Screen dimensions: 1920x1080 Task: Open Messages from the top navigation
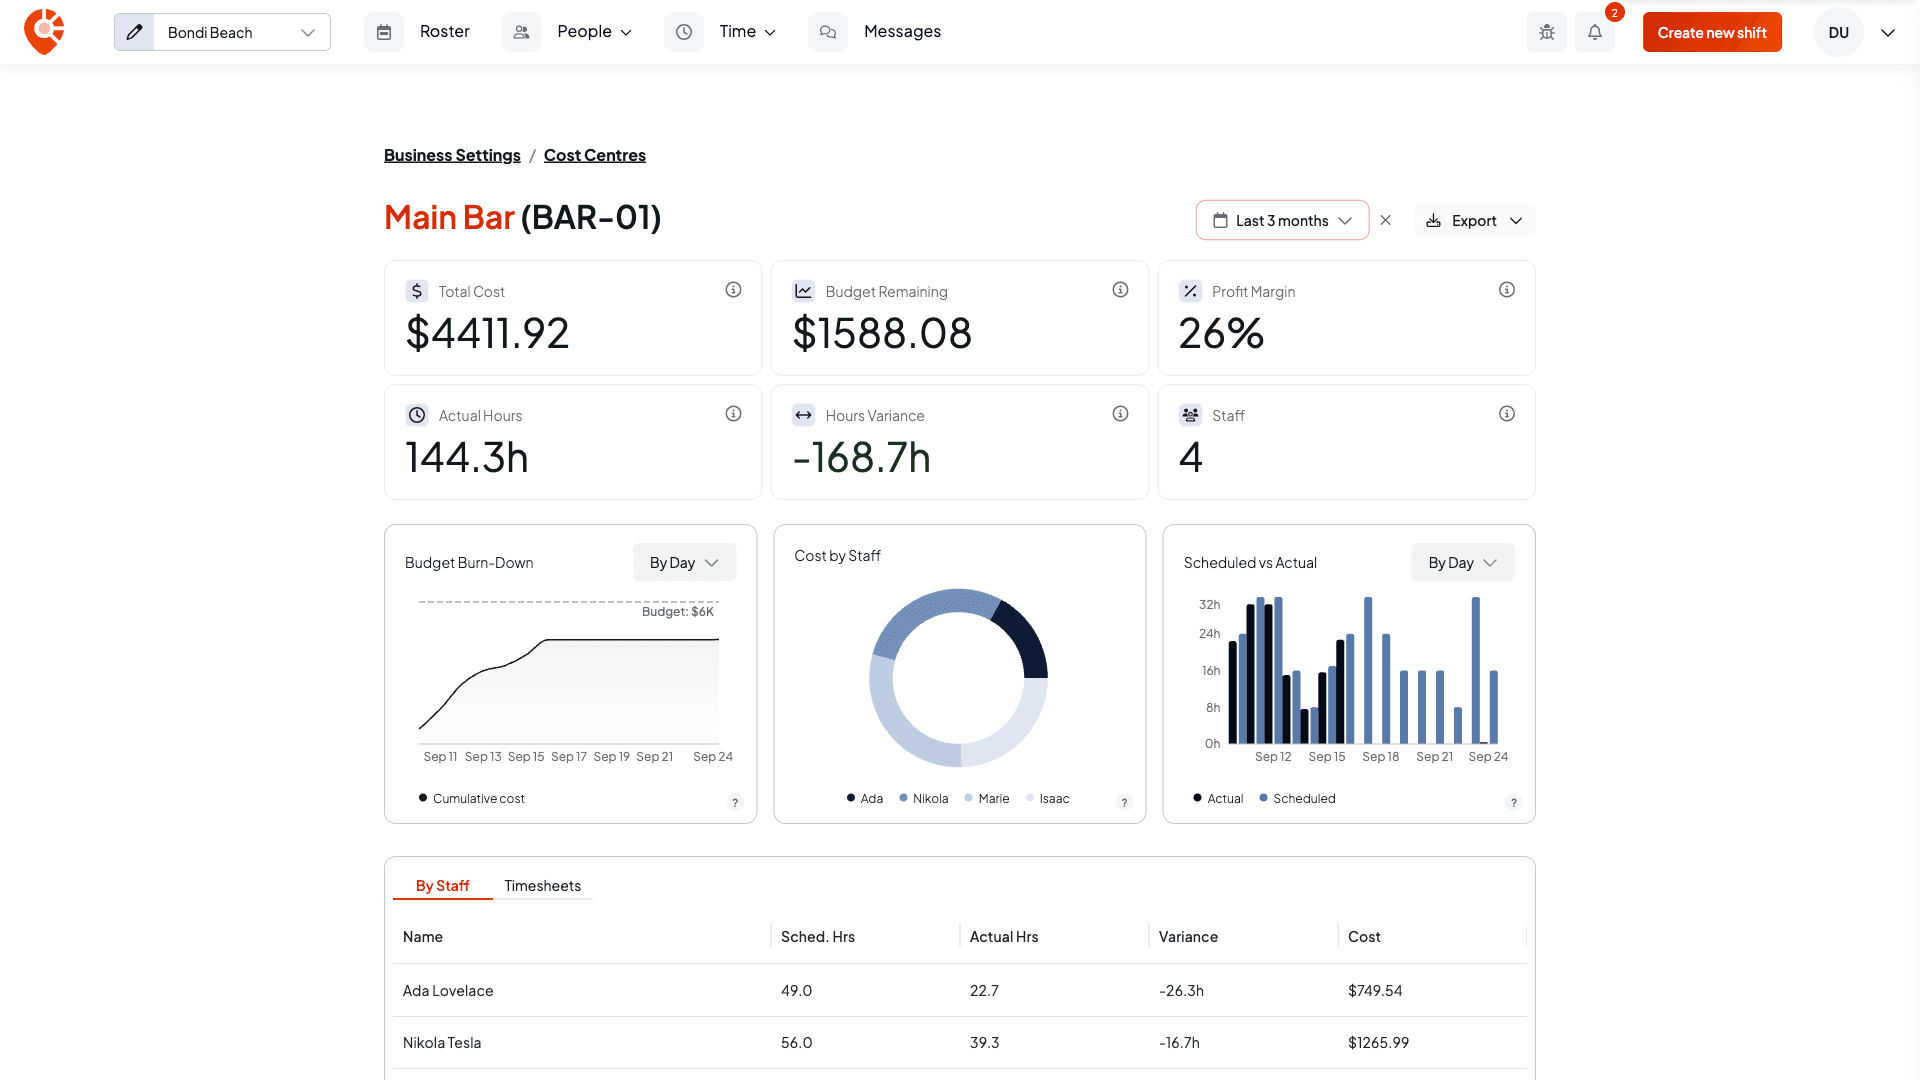pyautogui.click(x=902, y=32)
